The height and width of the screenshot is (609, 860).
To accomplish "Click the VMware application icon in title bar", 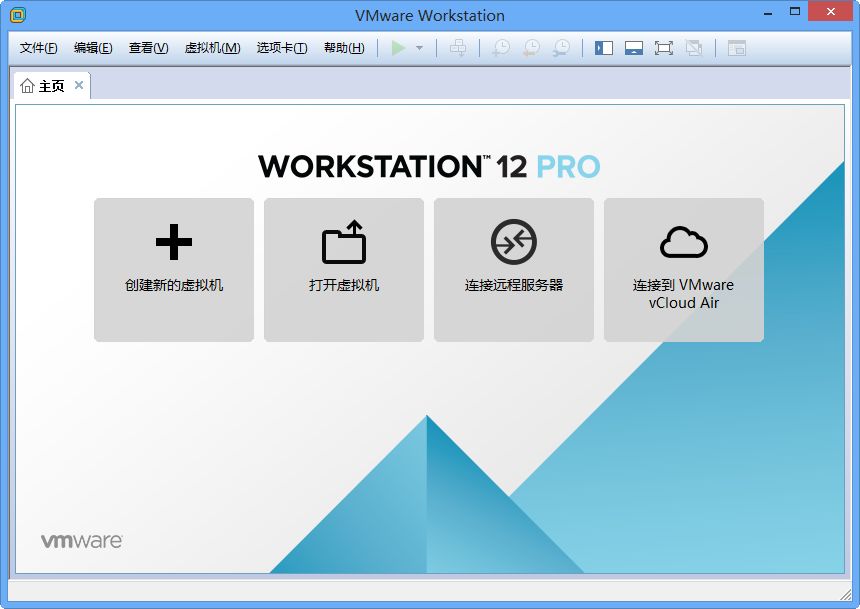I will 18,15.
